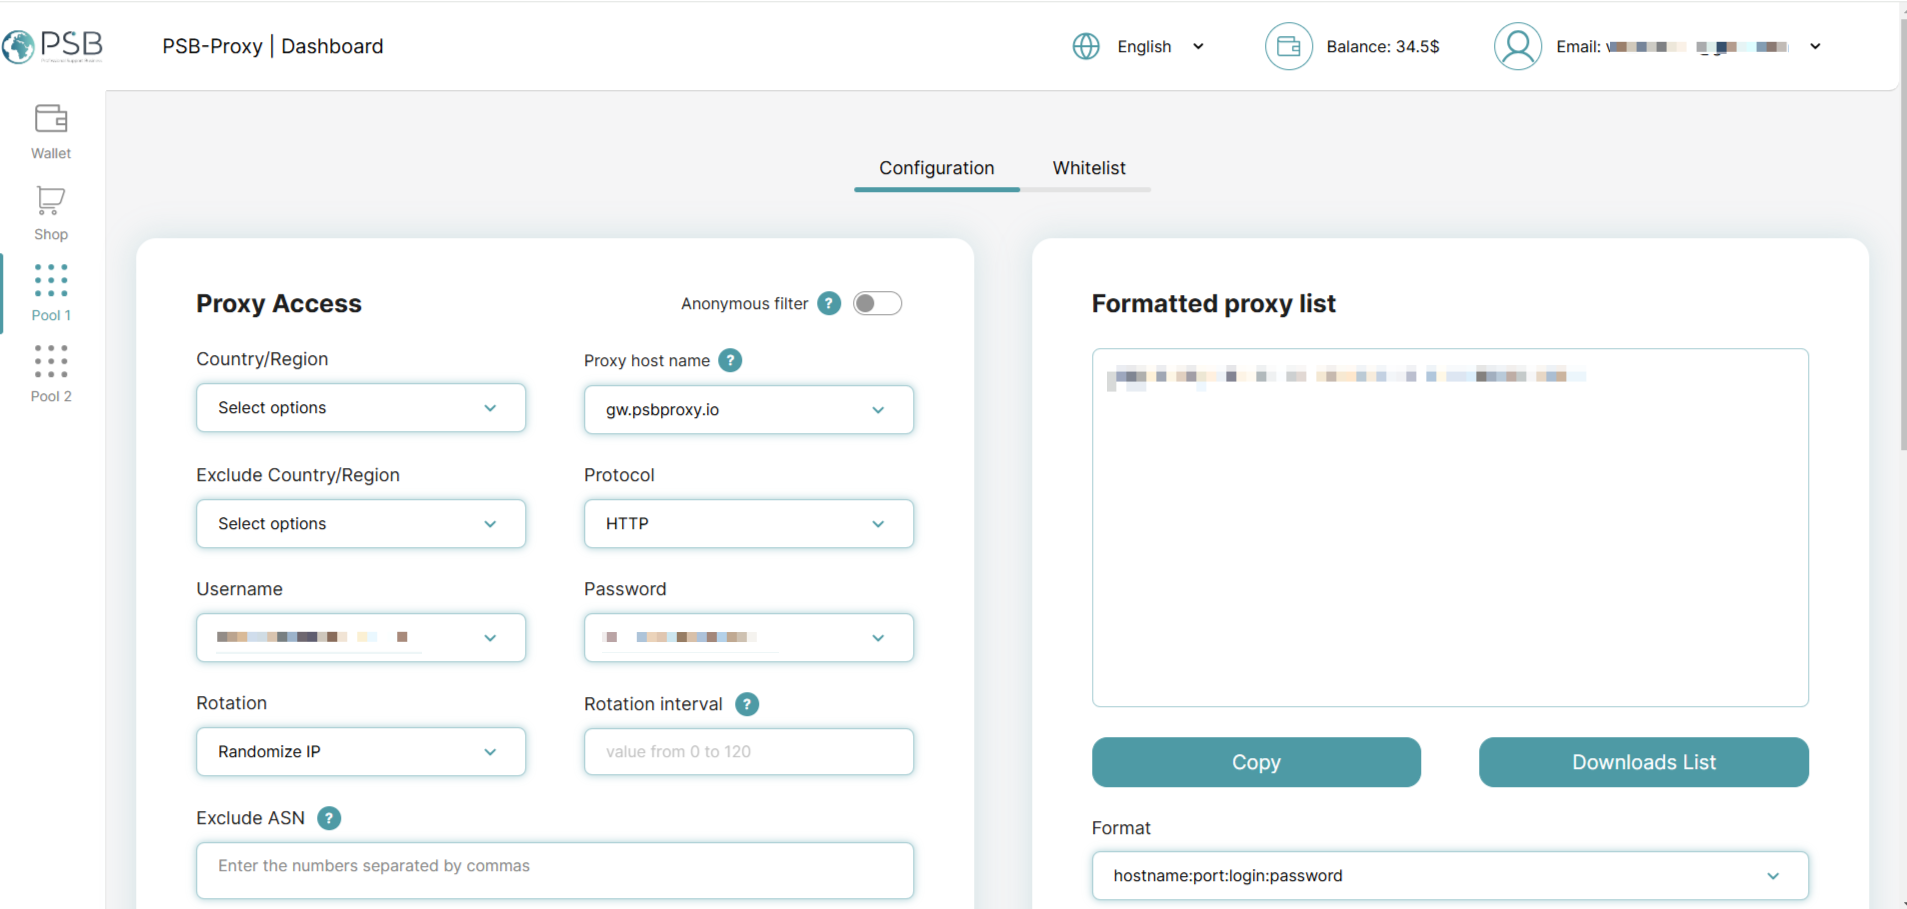Click the balance wallet icon in header
Viewport: 1907px width, 909px height.
[x=1288, y=47]
